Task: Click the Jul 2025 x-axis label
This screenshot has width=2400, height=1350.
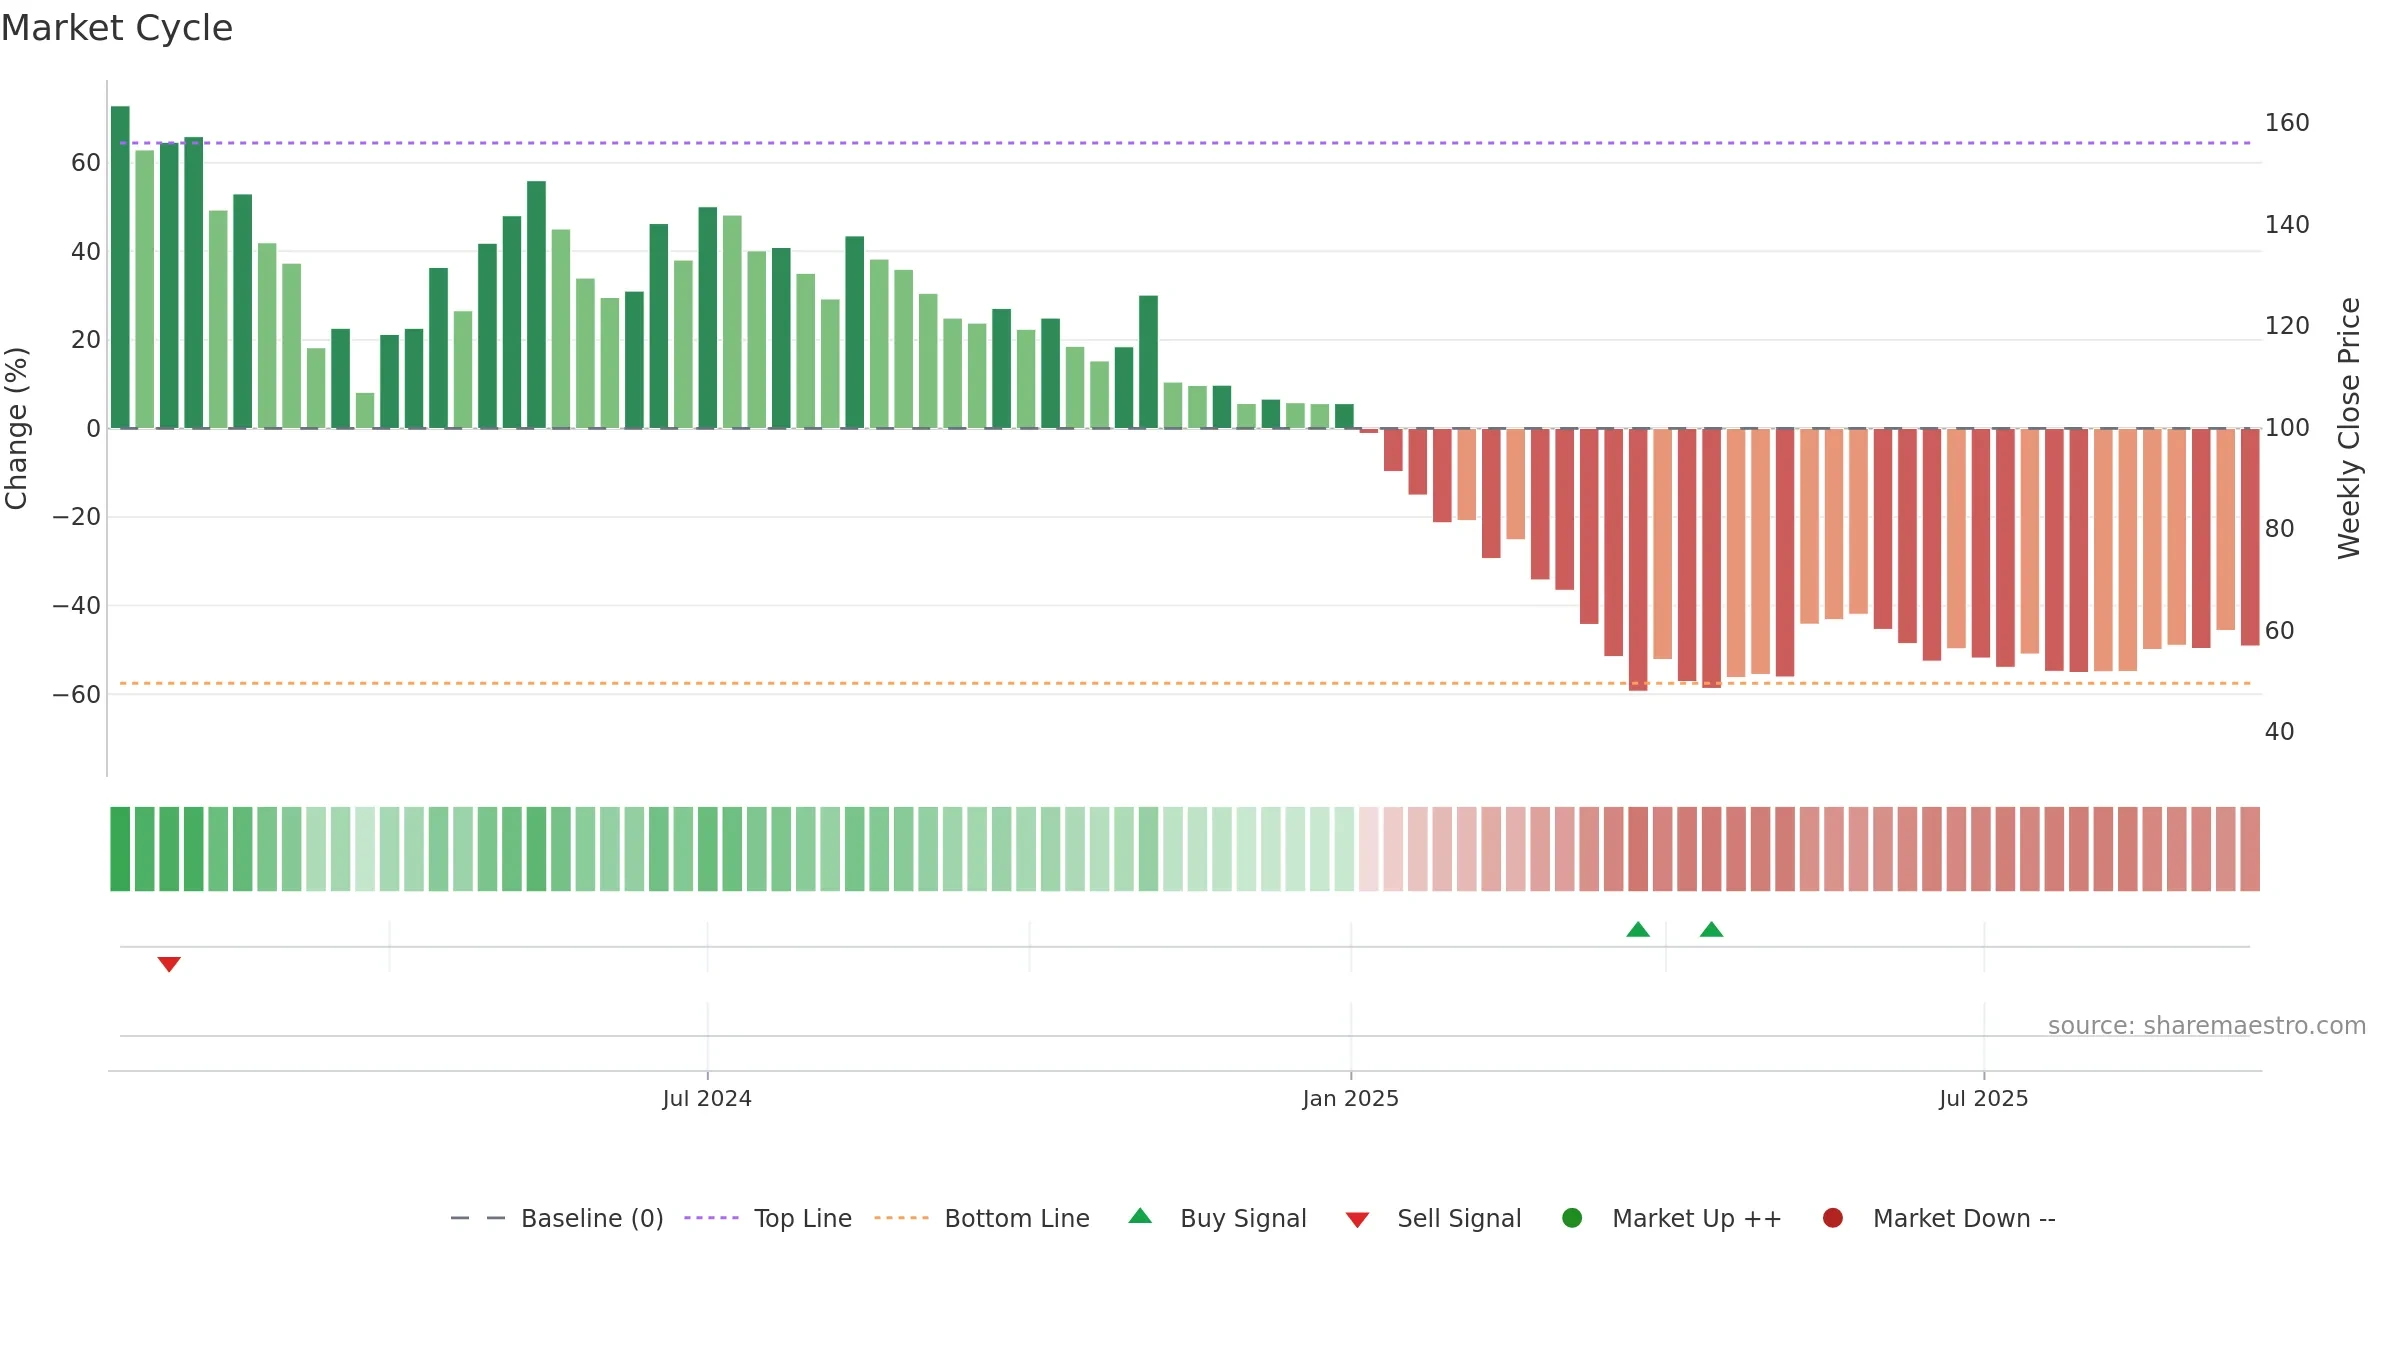Action: (1984, 1099)
